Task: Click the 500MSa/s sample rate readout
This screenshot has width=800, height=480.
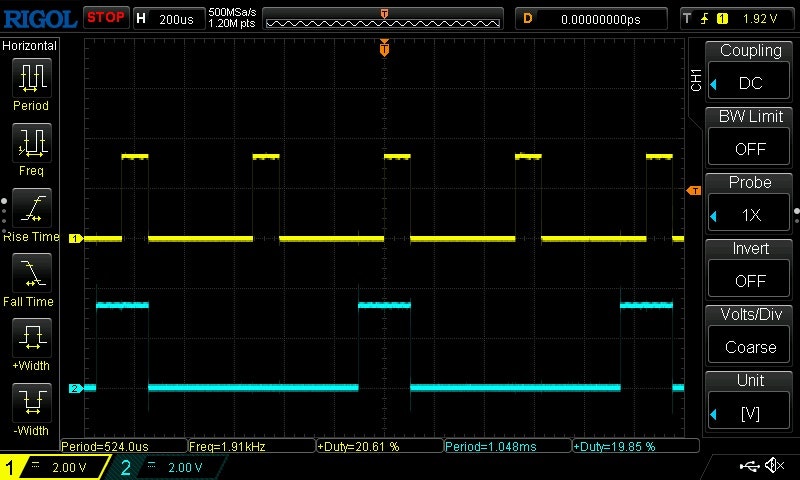Action: click(232, 12)
